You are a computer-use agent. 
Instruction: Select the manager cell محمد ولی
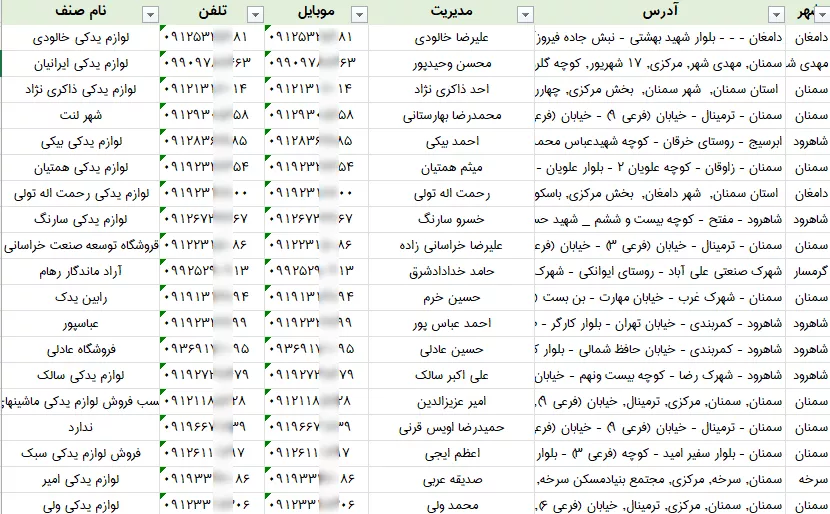click(x=452, y=504)
